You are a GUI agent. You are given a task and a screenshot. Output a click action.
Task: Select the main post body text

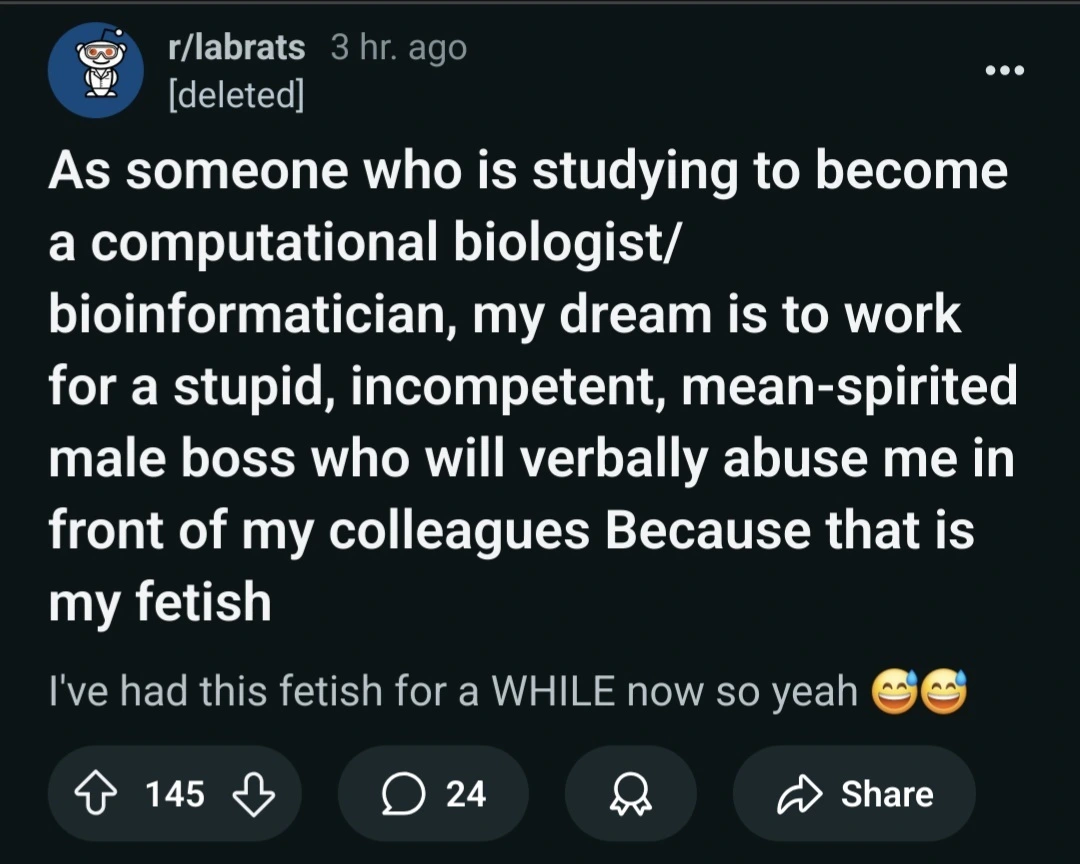(x=530, y=385)
